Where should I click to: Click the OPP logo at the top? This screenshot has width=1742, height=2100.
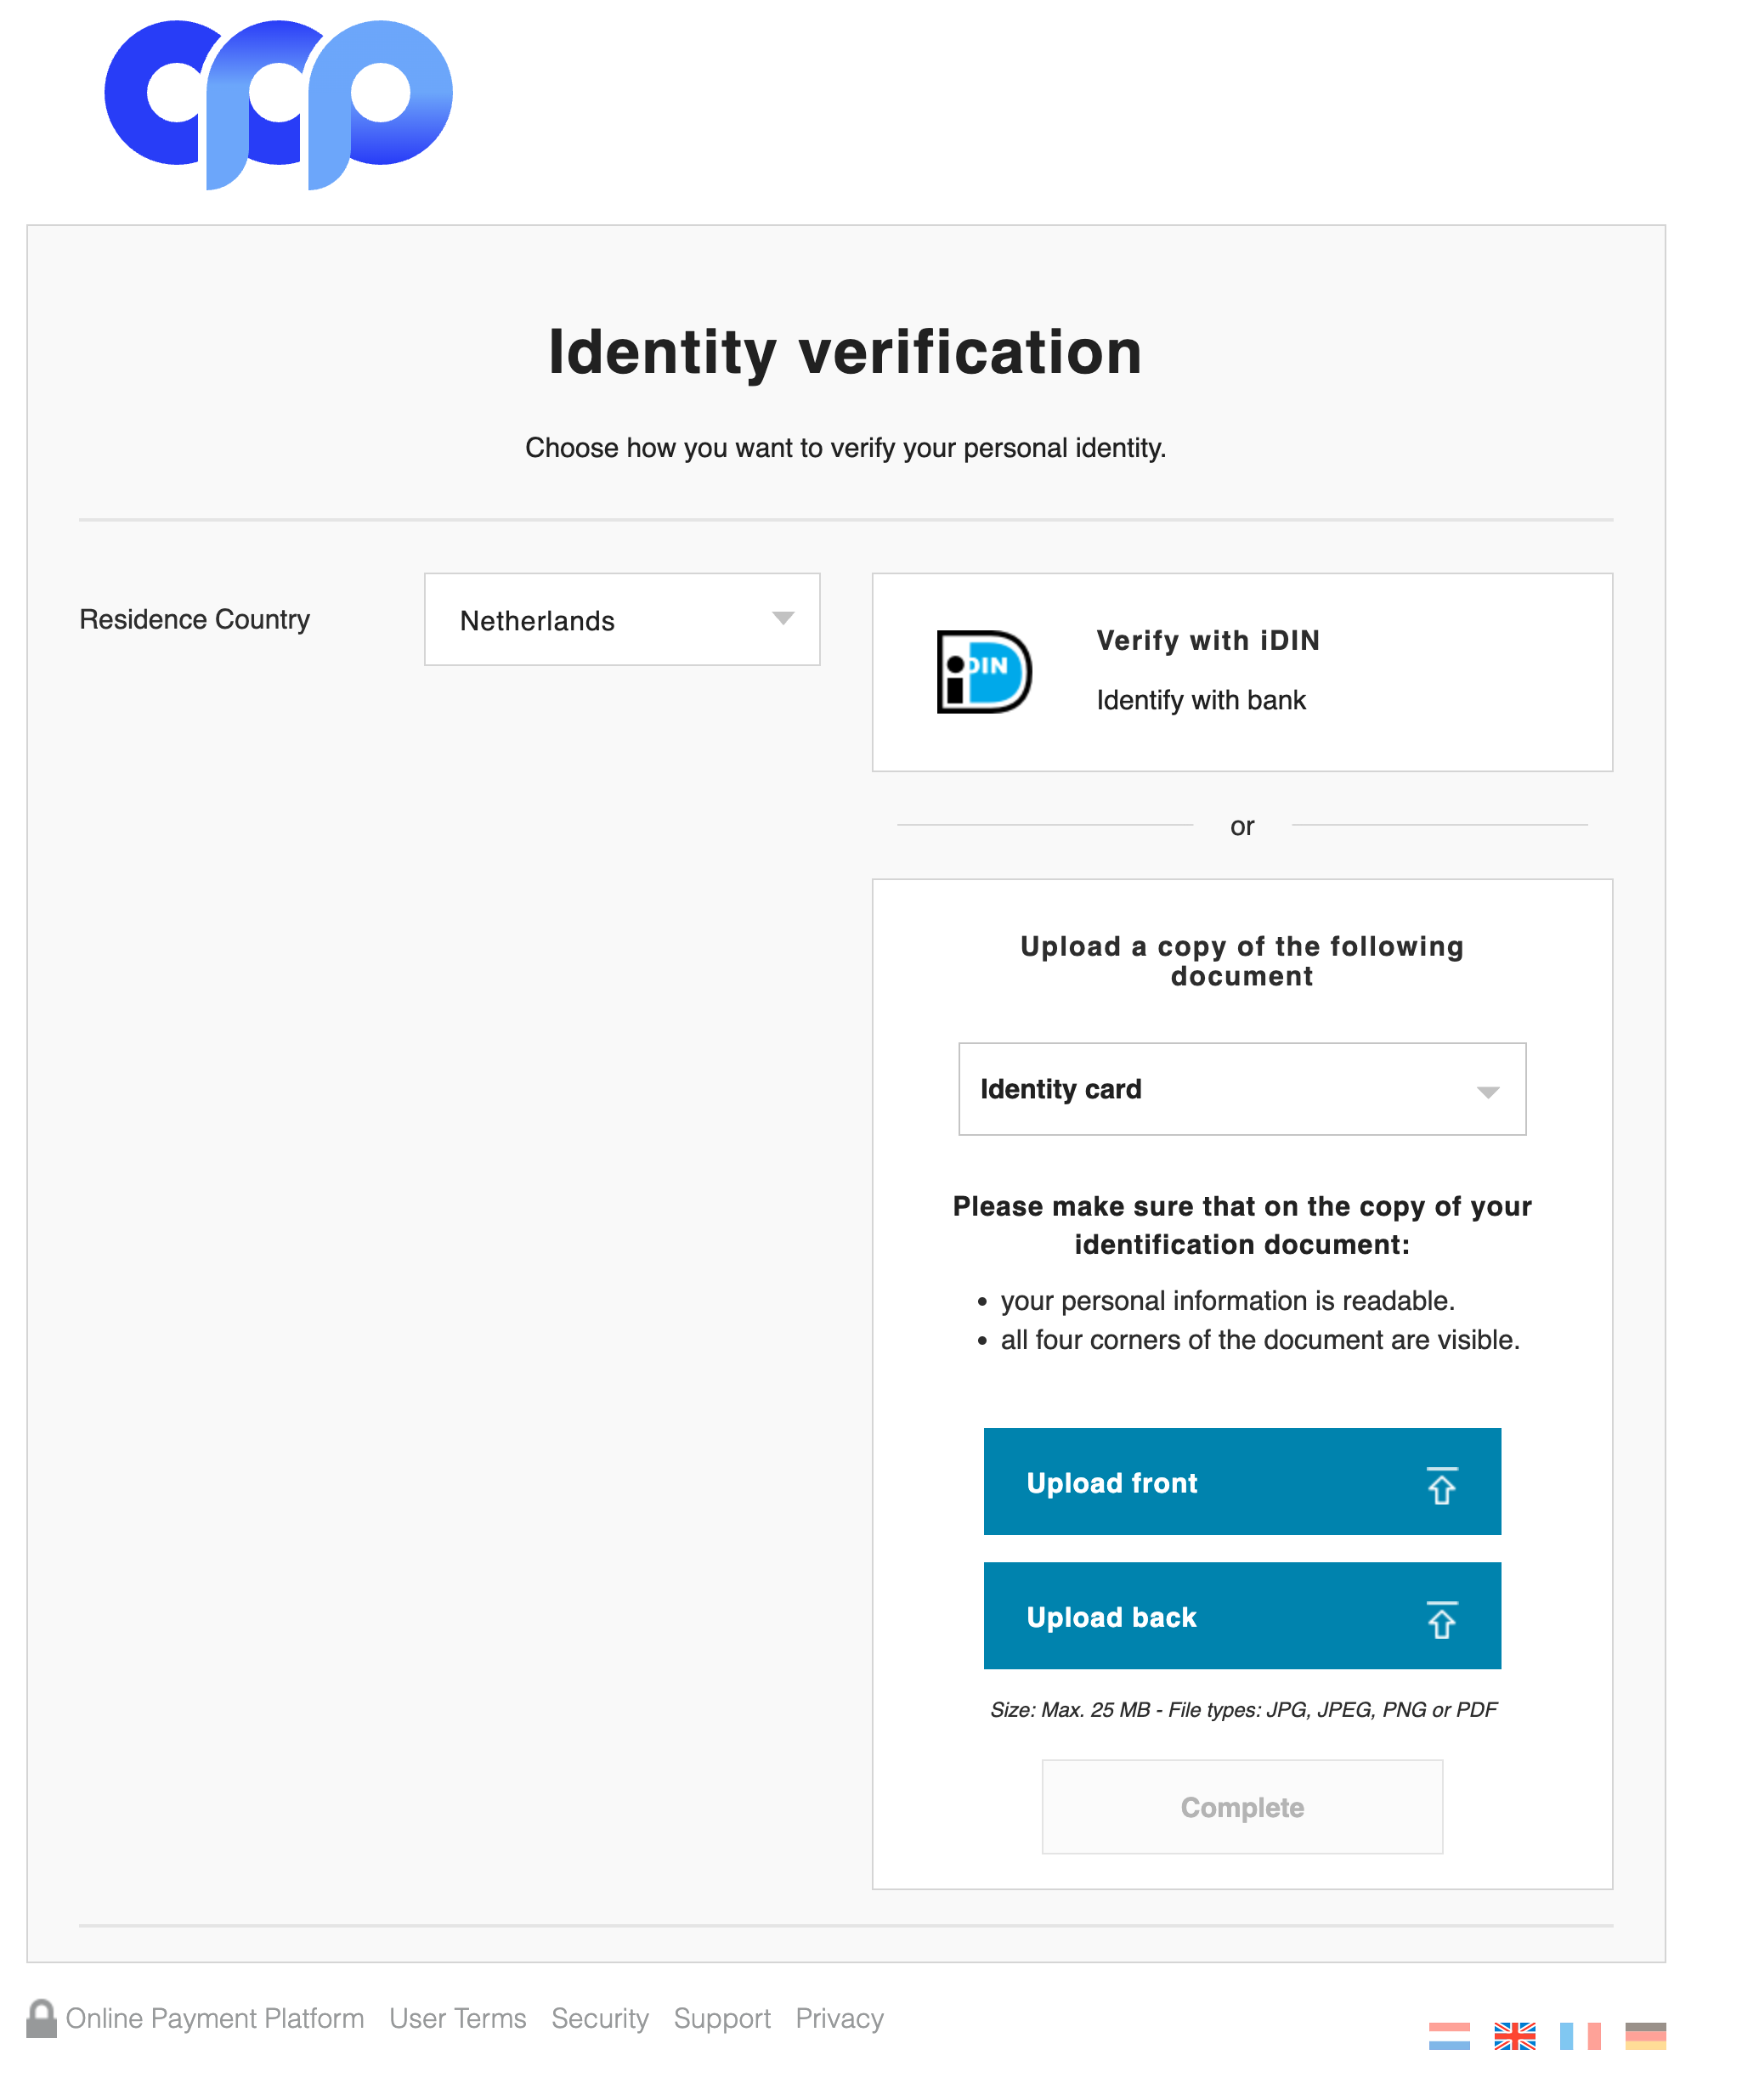click(x=278, y=104)
